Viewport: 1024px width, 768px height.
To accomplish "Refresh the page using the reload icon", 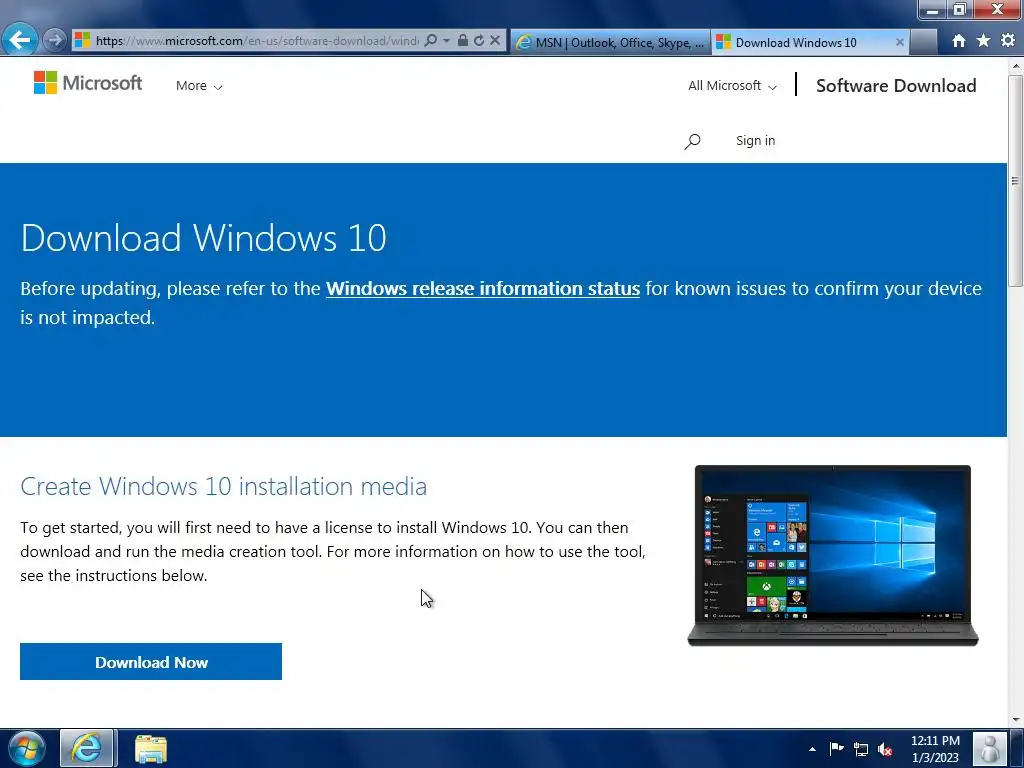I will [479, 40].
